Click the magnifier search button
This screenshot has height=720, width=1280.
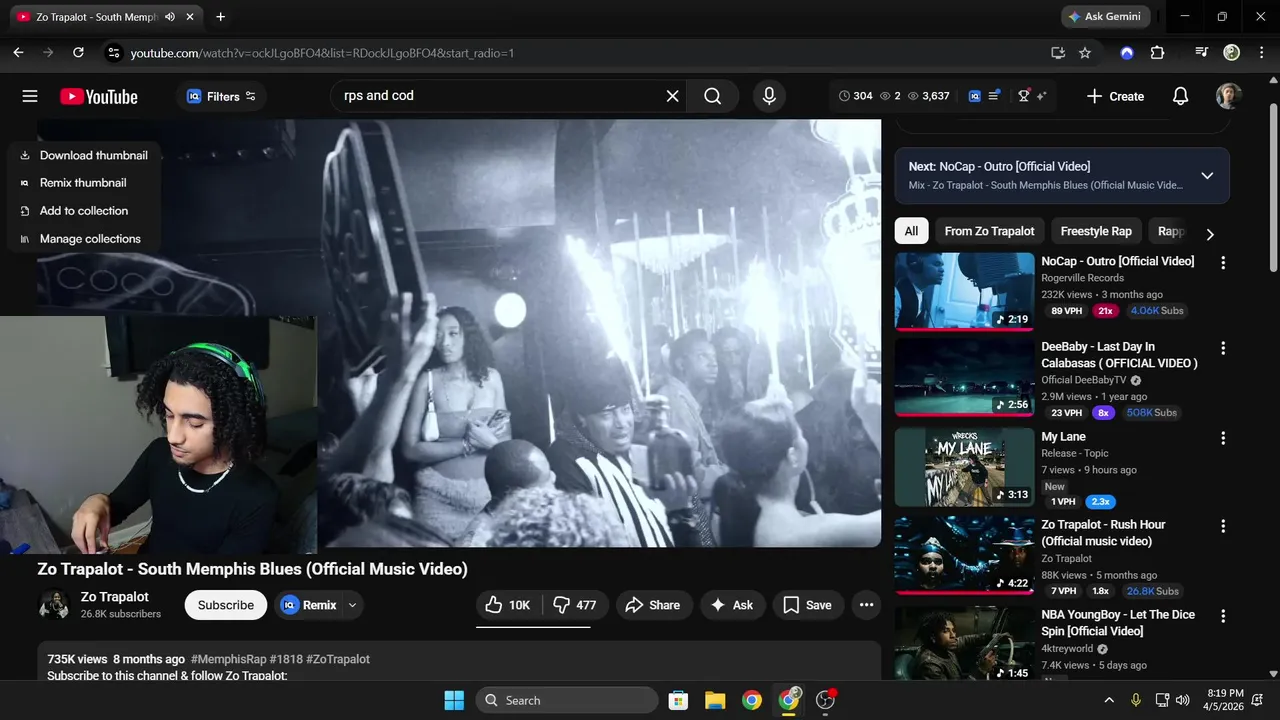click(x=712, y=96)
